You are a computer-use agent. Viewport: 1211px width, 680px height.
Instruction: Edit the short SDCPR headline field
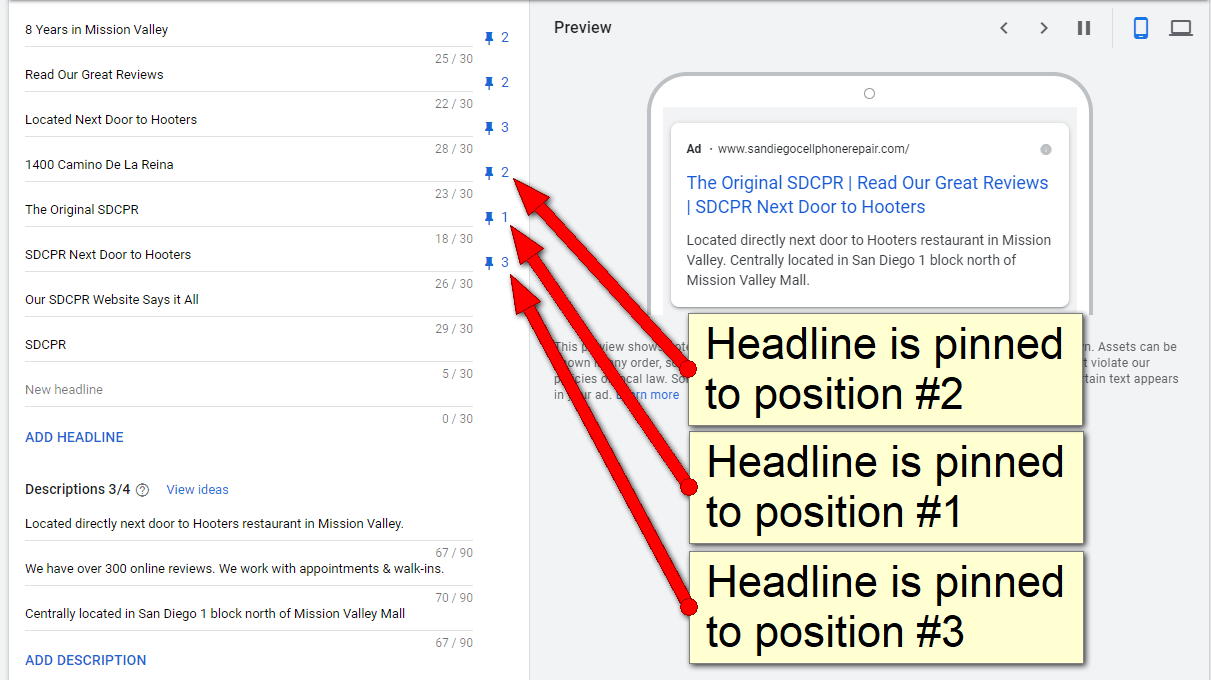249,345
